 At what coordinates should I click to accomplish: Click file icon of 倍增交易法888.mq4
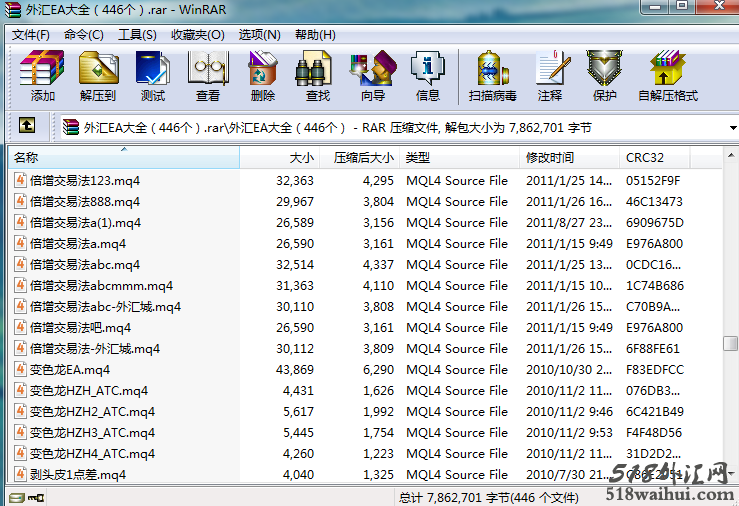(20, 202)
